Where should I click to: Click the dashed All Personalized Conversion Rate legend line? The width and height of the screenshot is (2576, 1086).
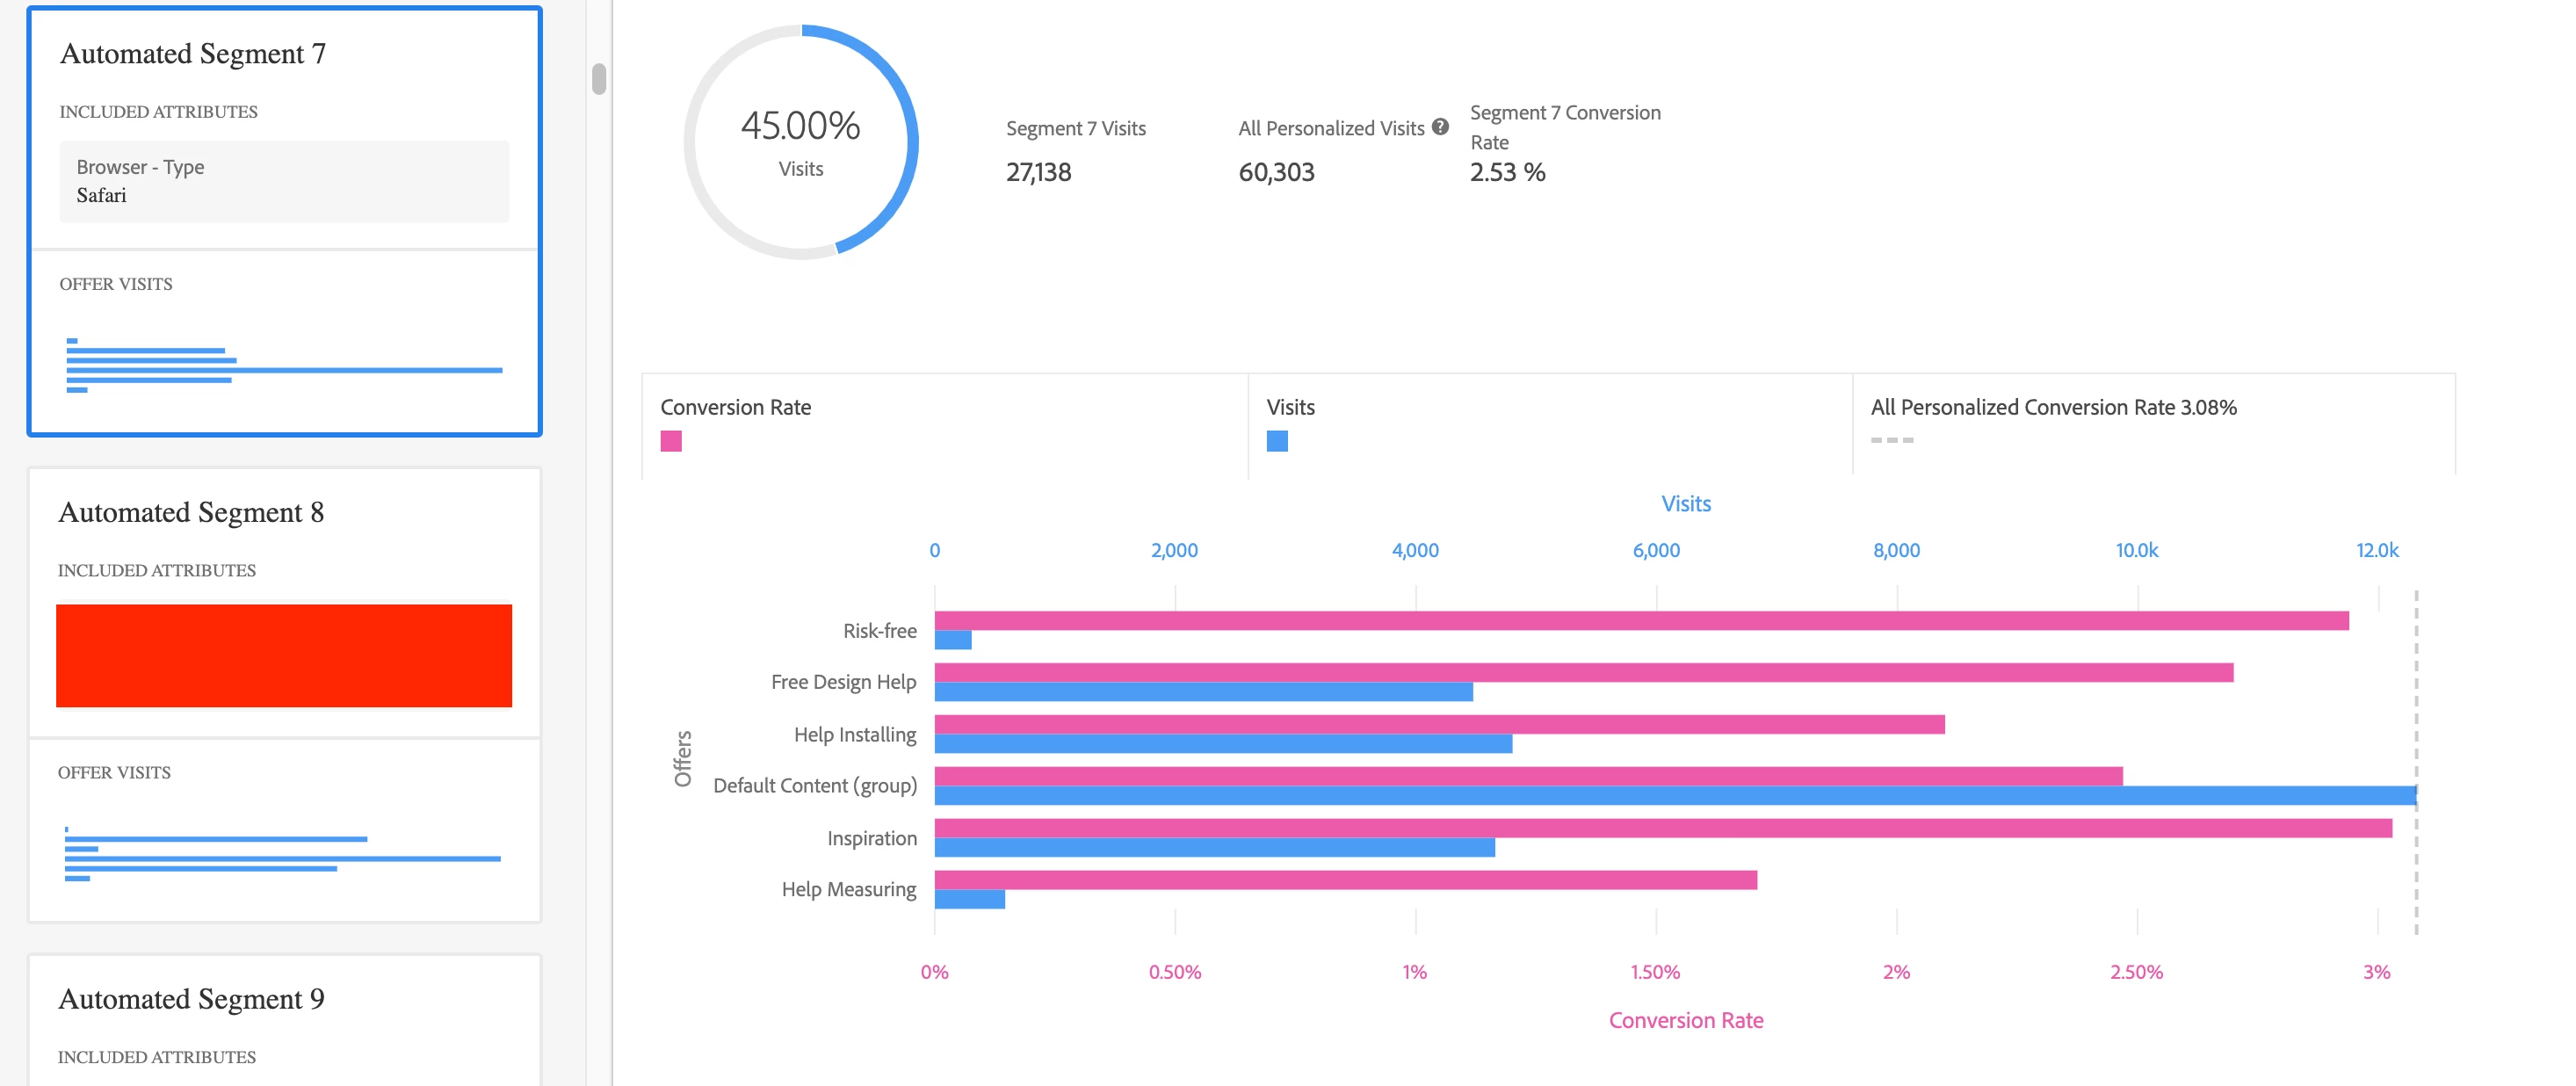point(1891,440)
